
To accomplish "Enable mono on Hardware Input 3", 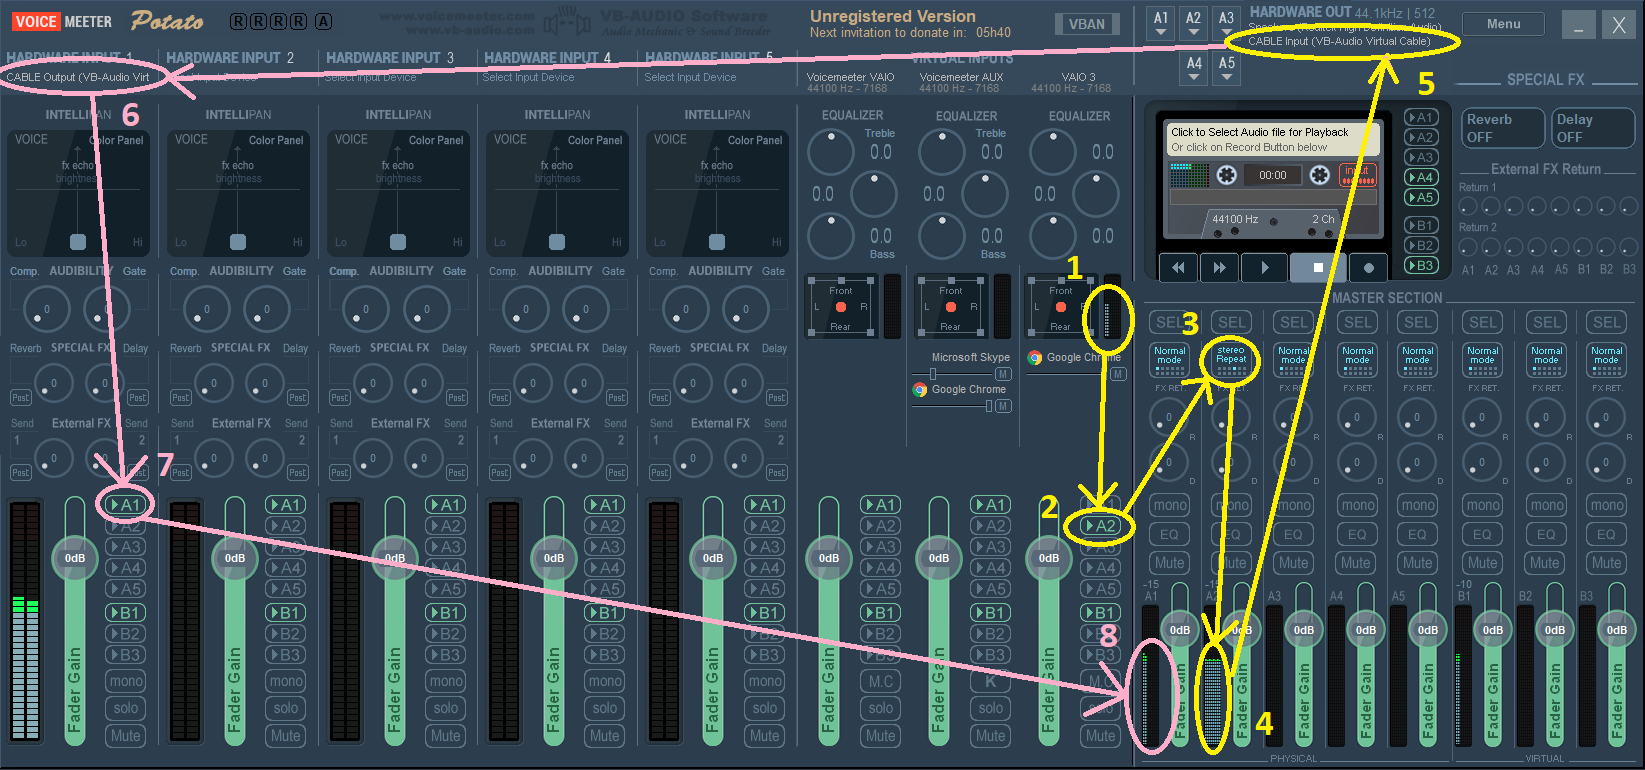I will point(445,681).
